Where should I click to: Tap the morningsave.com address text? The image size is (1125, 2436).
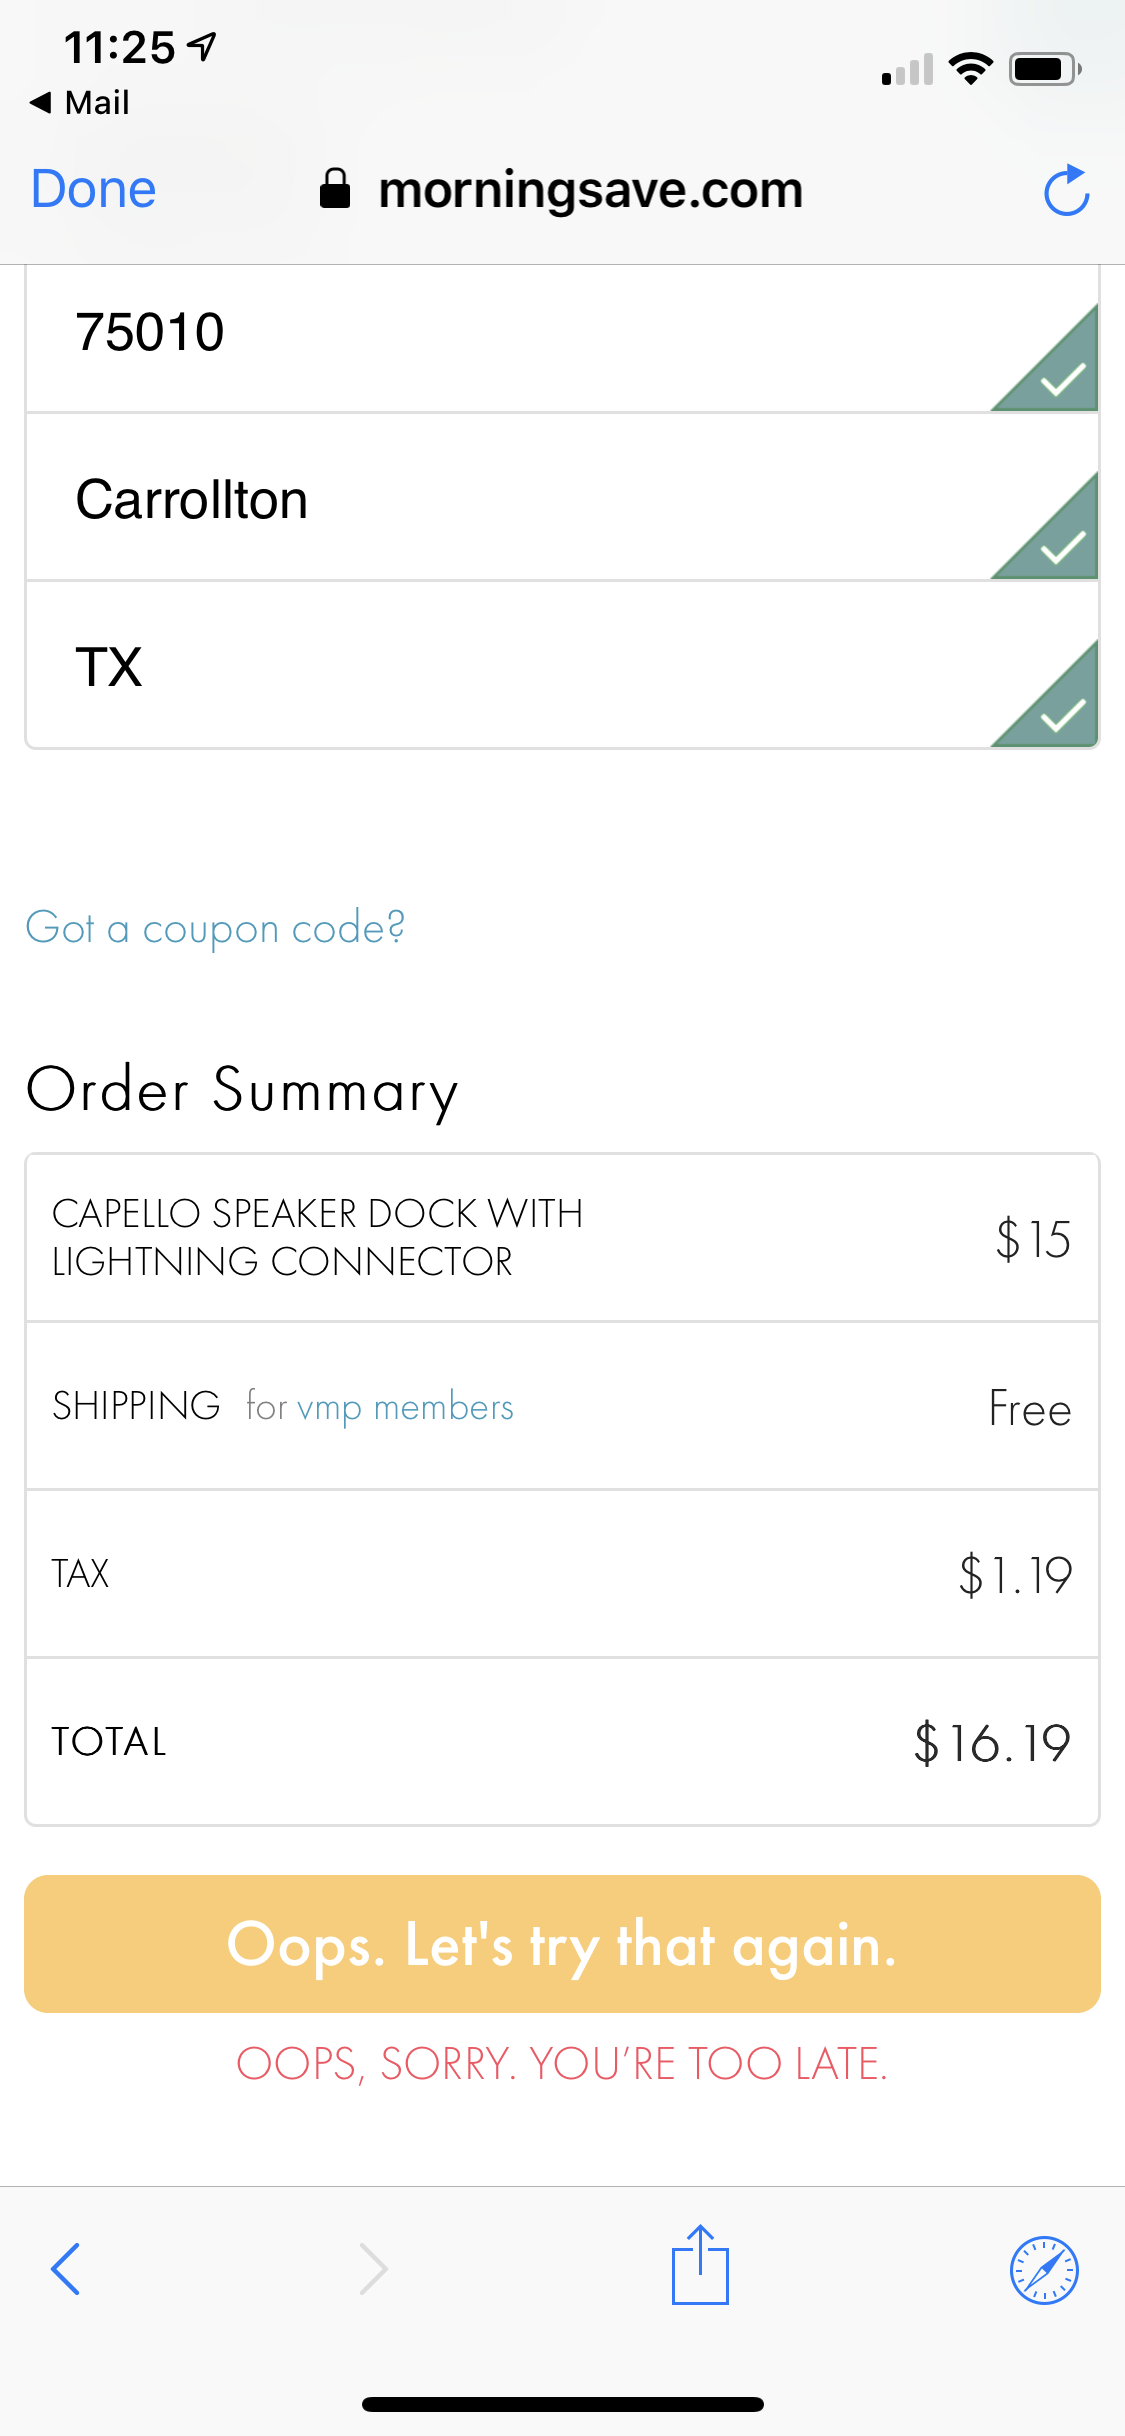point(590,190)
